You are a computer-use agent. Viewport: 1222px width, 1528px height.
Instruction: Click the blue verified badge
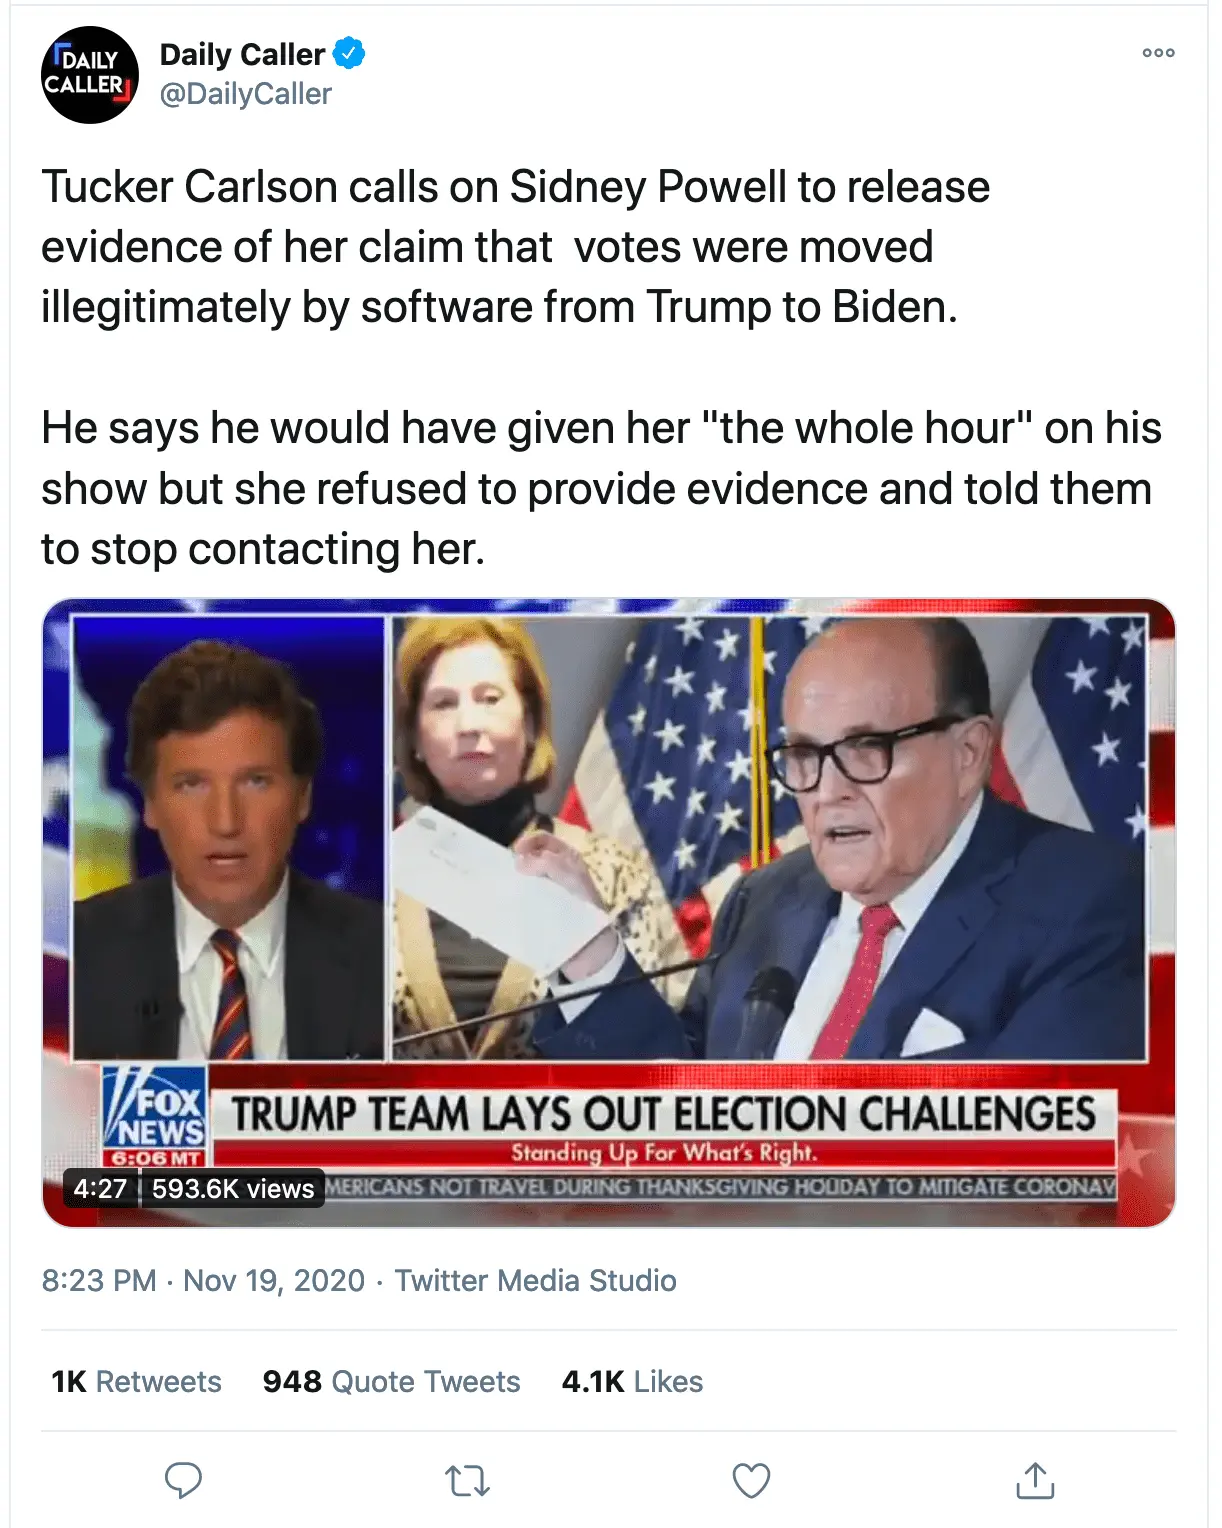click(x=349, y=53)
